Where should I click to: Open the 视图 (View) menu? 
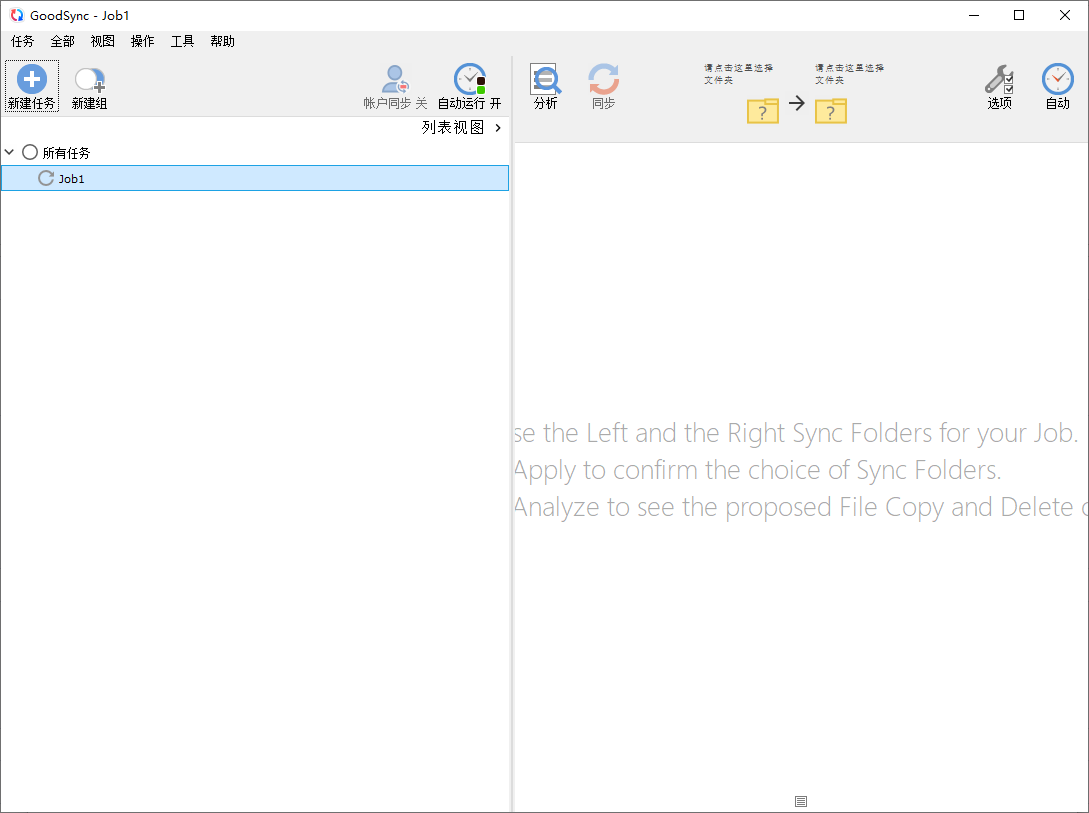click(x=102, y=41)
